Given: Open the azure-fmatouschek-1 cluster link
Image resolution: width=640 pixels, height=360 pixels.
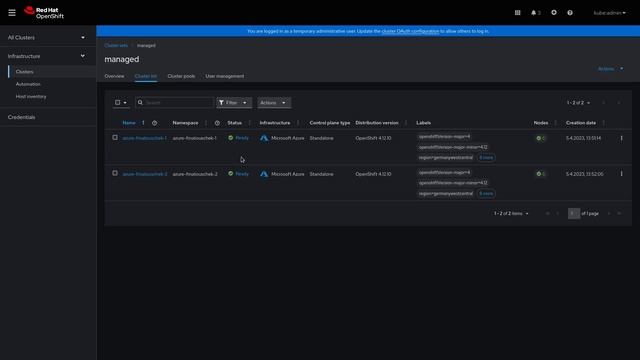Looking at the screenshot, I should [144, 138].
